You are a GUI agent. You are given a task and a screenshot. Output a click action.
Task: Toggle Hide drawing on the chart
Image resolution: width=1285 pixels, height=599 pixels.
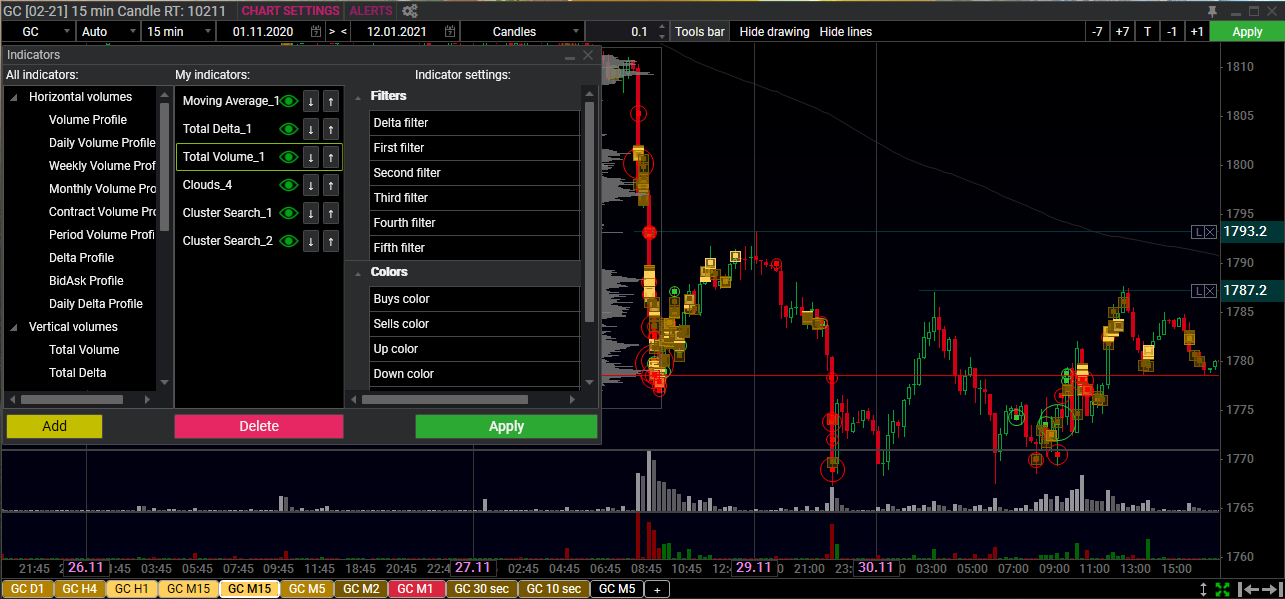tap(775, 31)
